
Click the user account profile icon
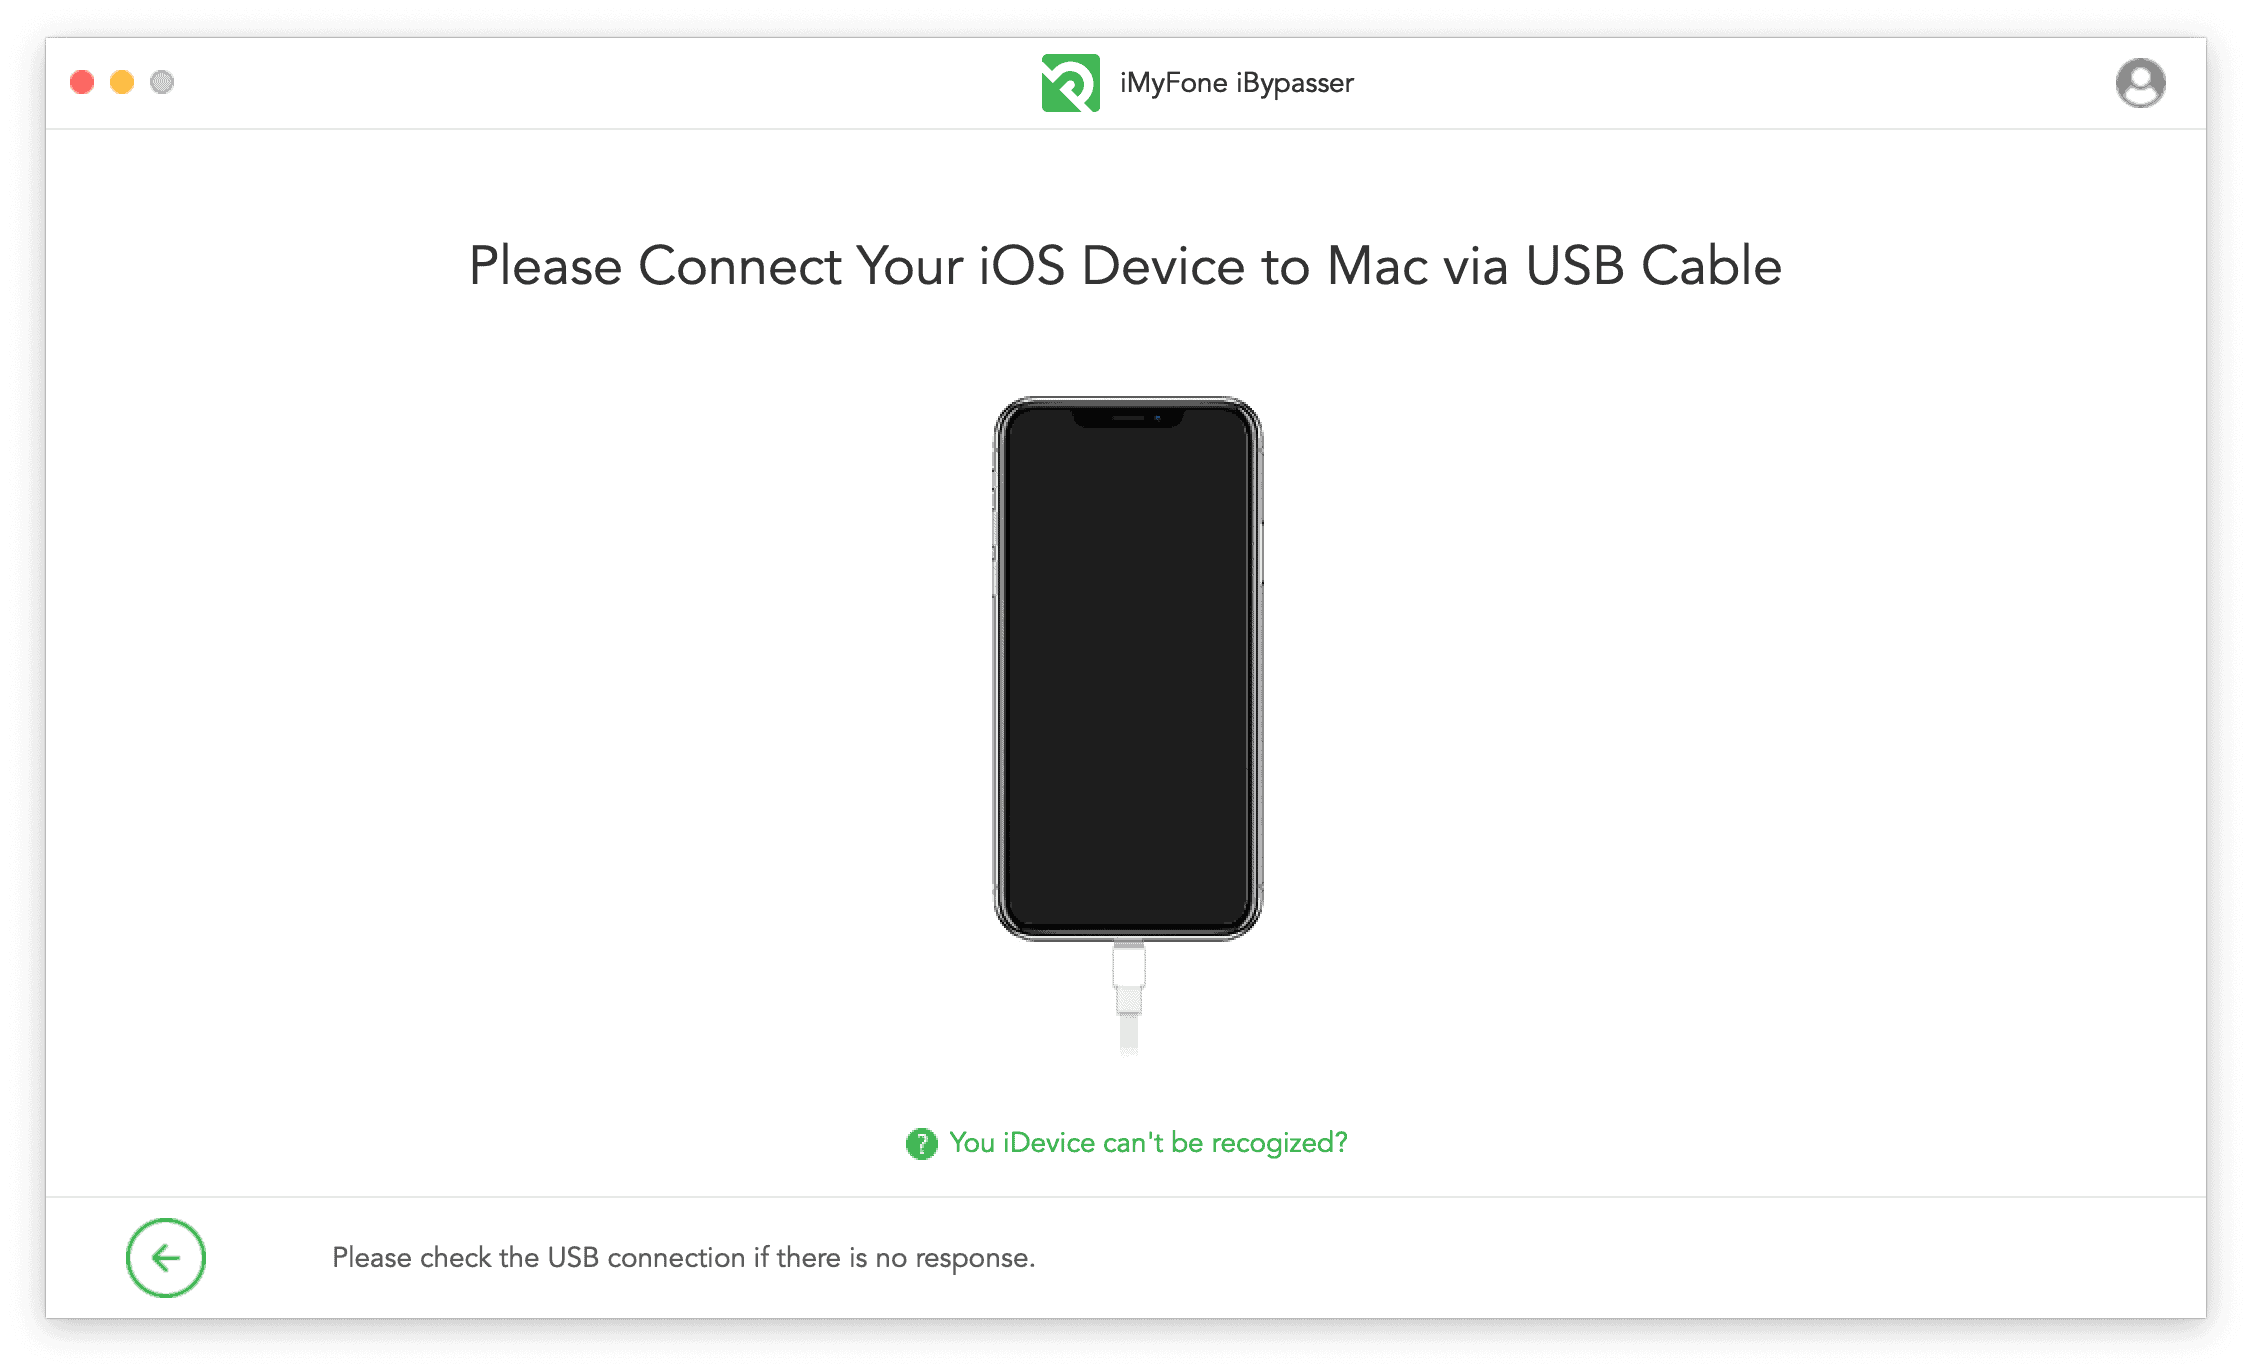(x=2141, y=84)
